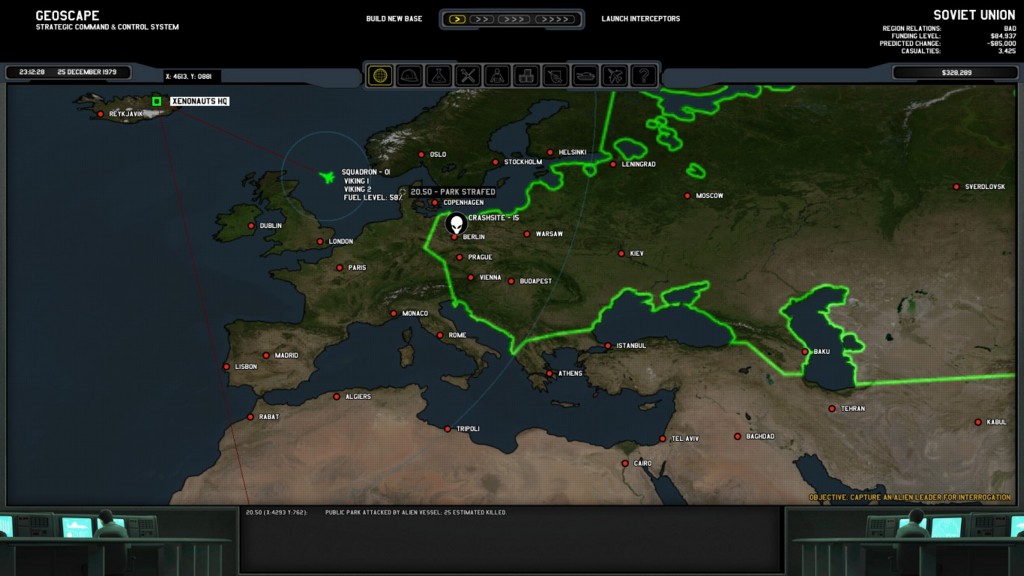
Task: Open the Base construction helmet icon
Action: (x=409, y=76)
